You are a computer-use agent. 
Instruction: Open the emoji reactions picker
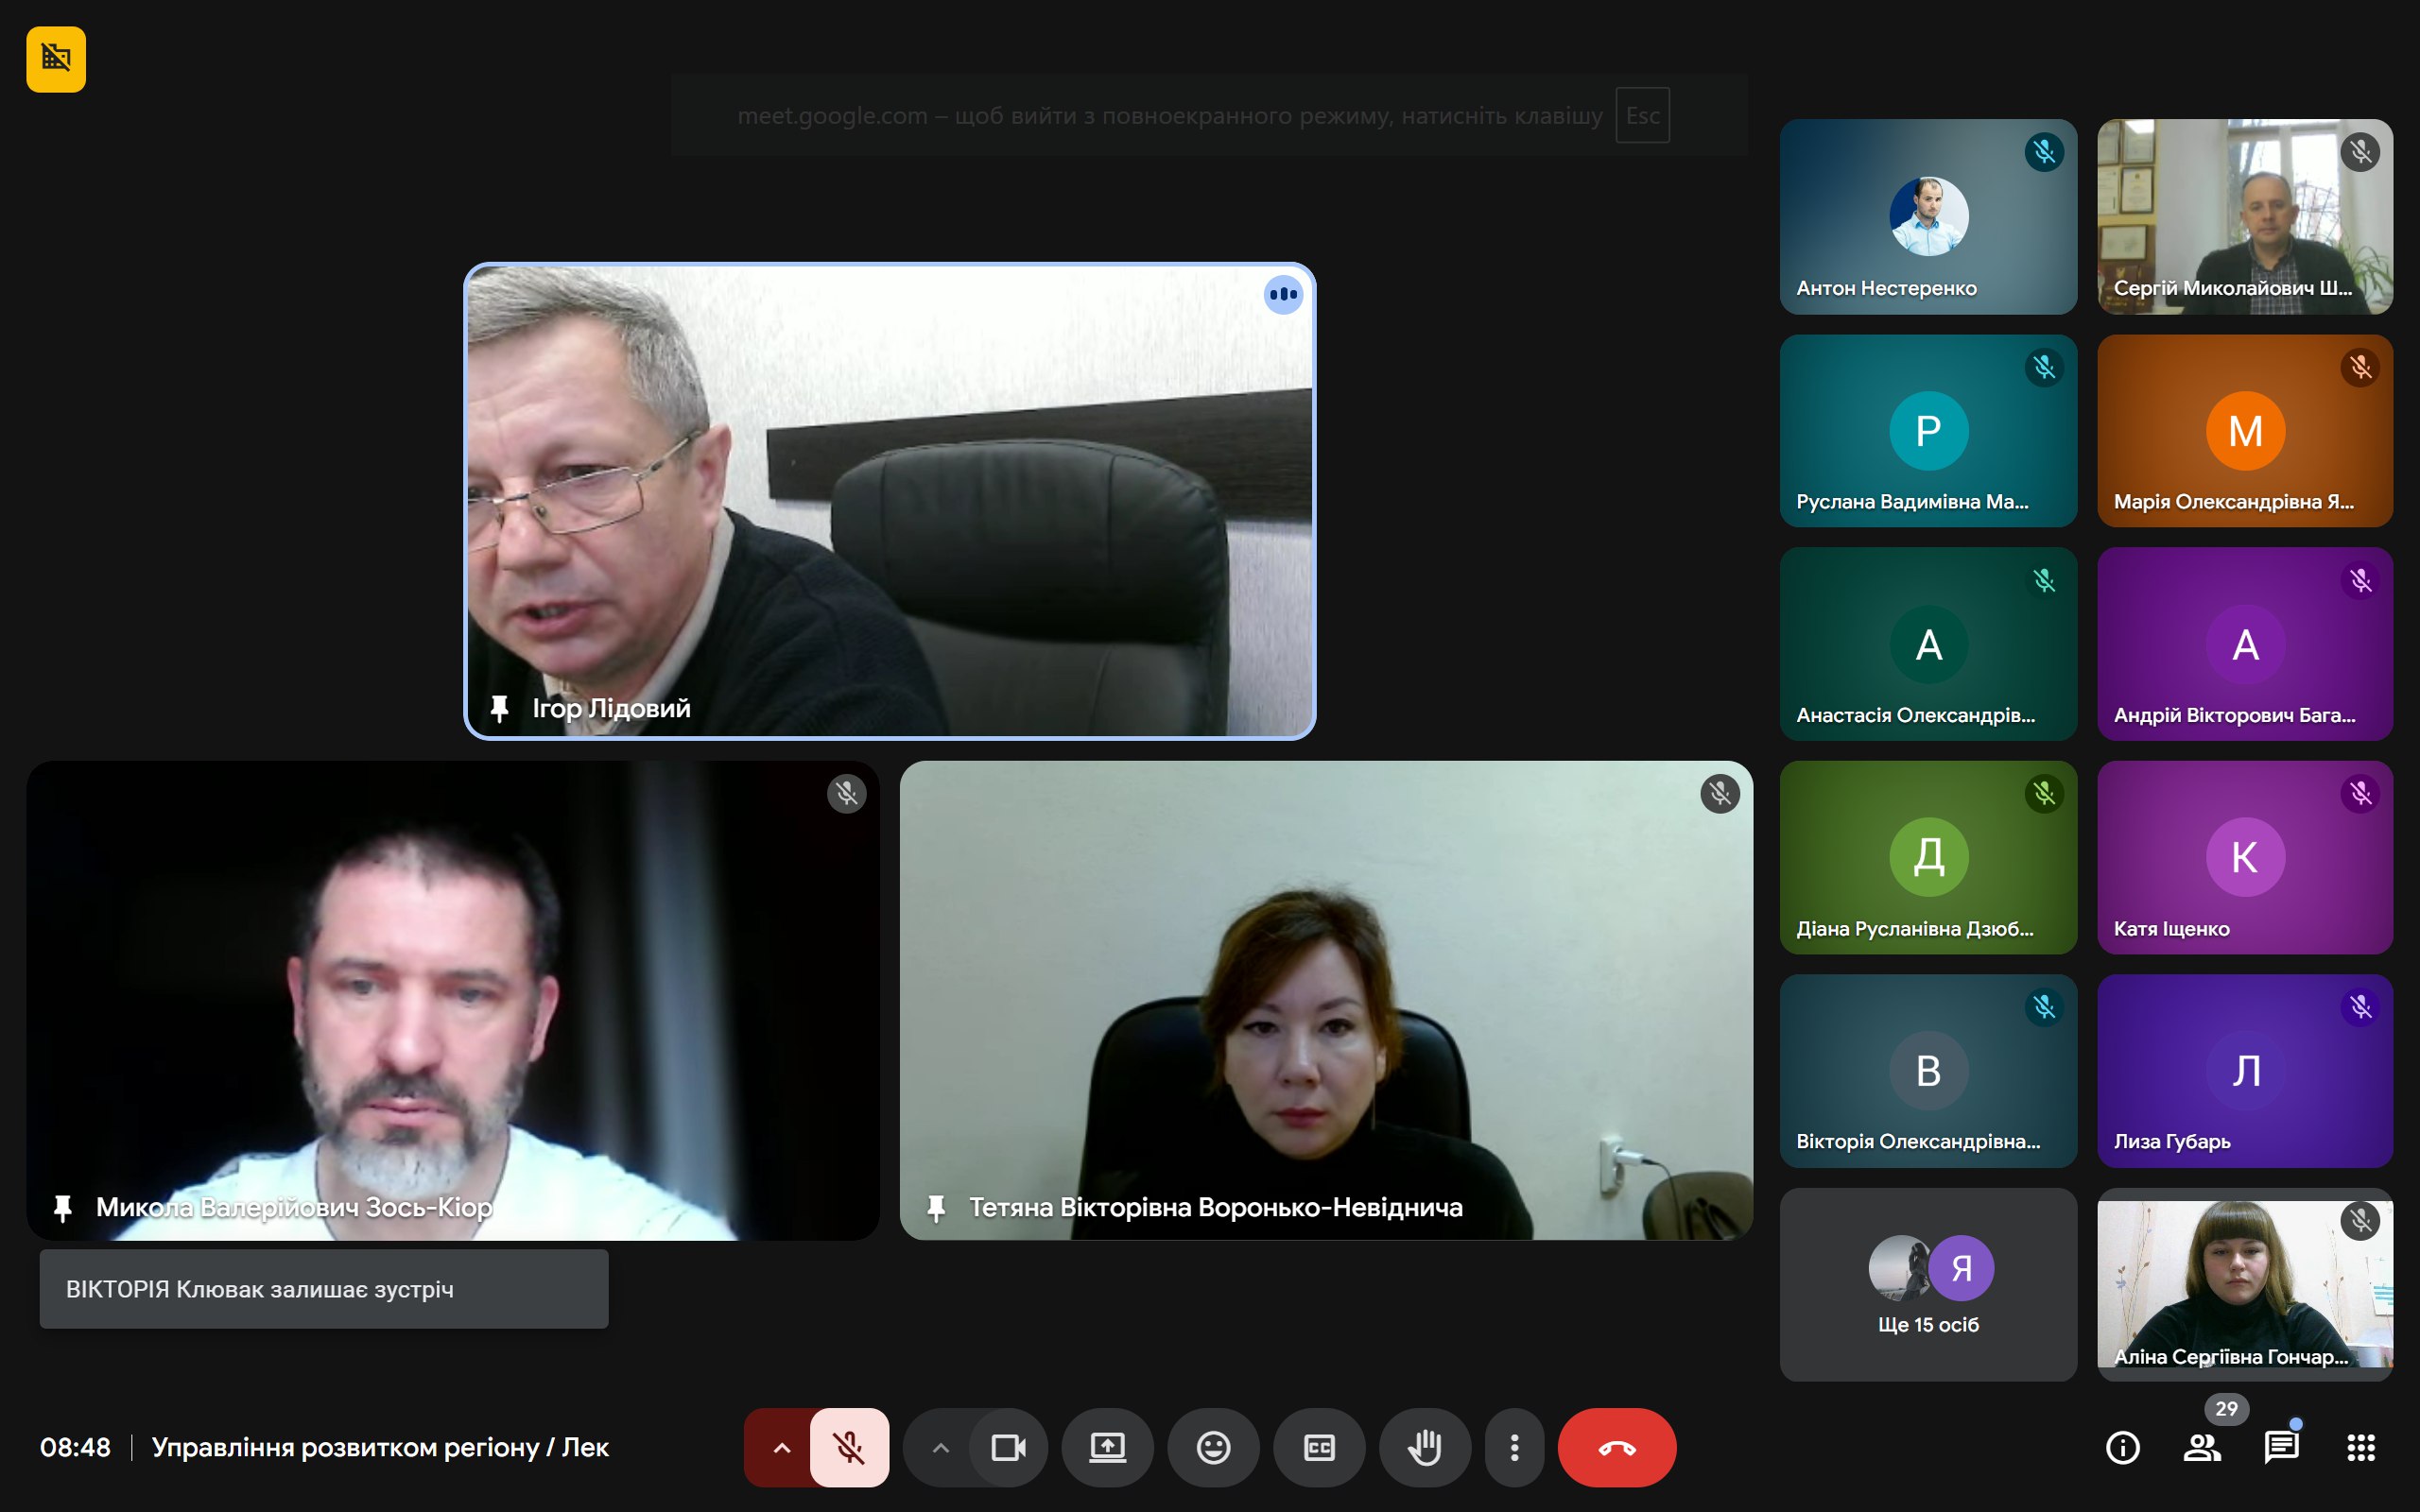(x=1213, y=1447)
